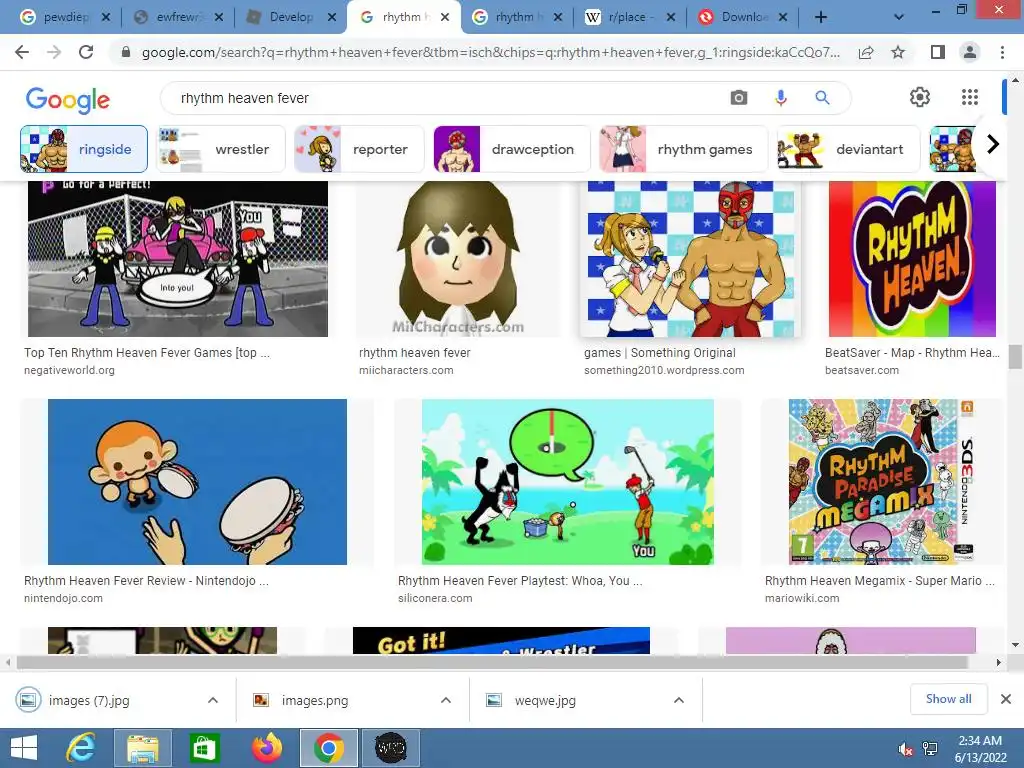Visit negativeworld.org source link

69,370
